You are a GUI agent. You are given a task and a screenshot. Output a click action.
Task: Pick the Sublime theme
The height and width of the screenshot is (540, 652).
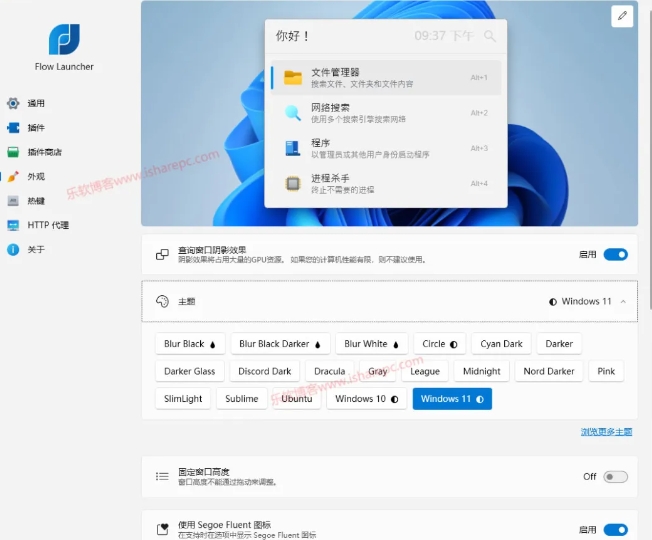(x=242, y=399)
